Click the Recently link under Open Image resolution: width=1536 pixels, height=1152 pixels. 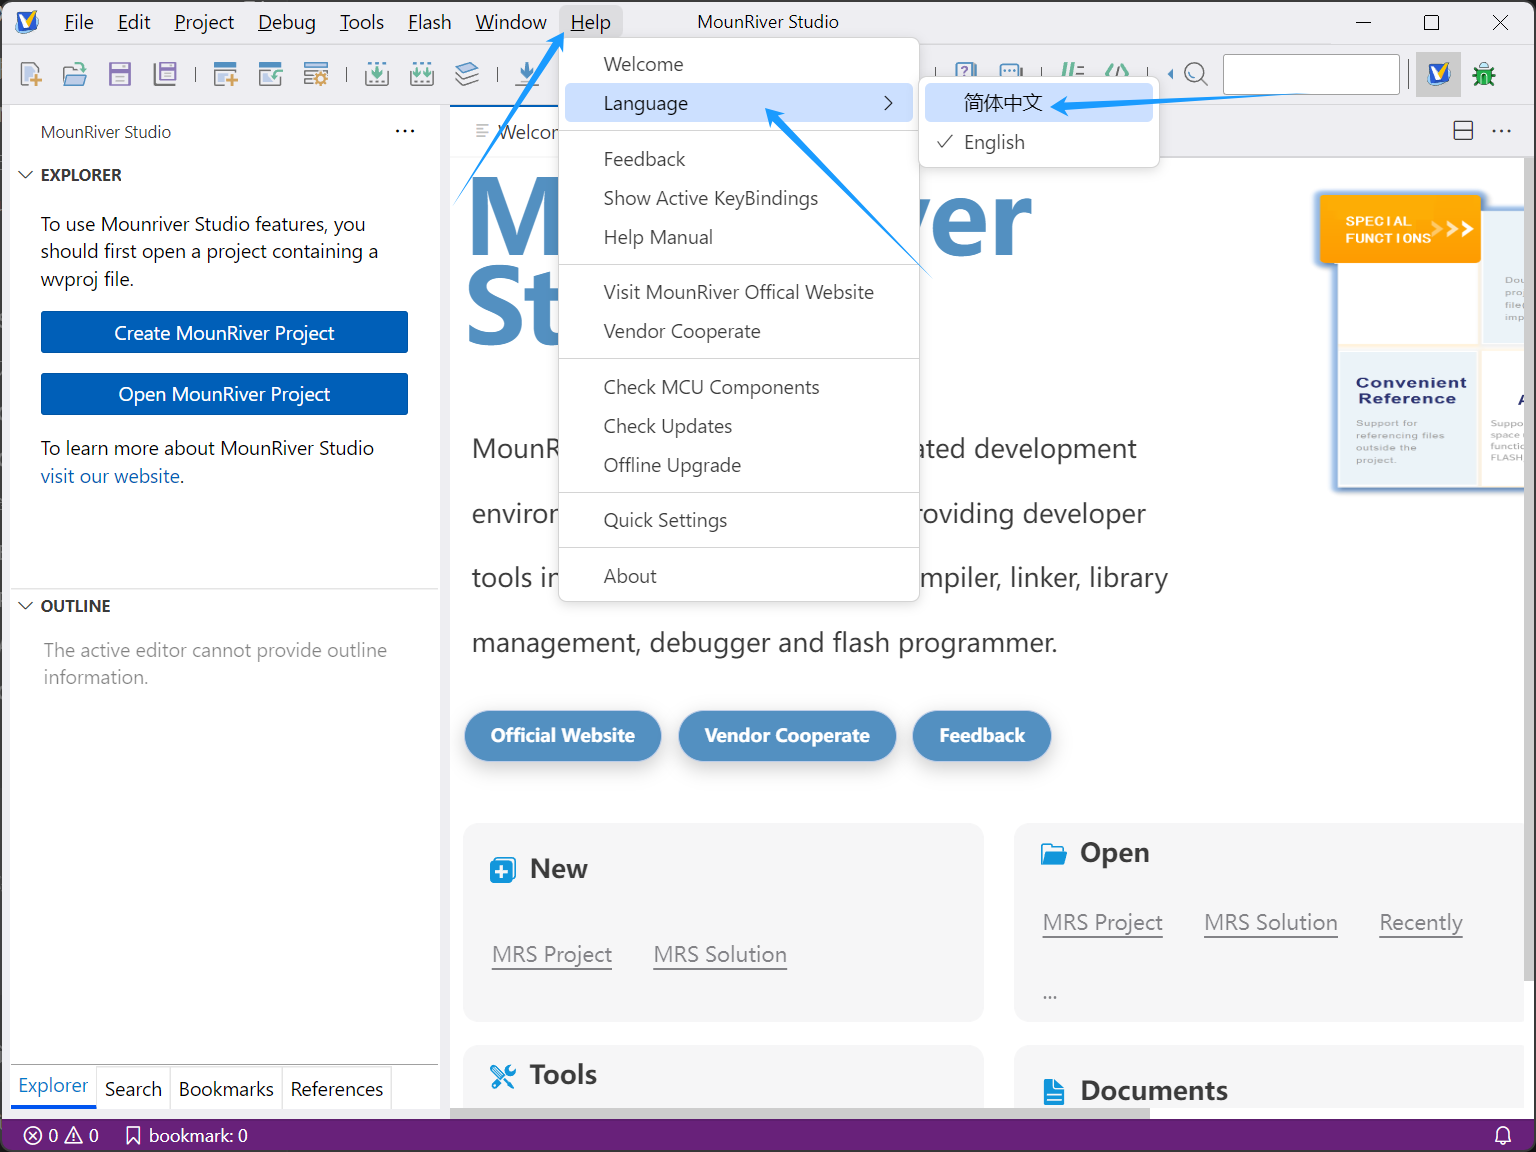[1421, 922]
